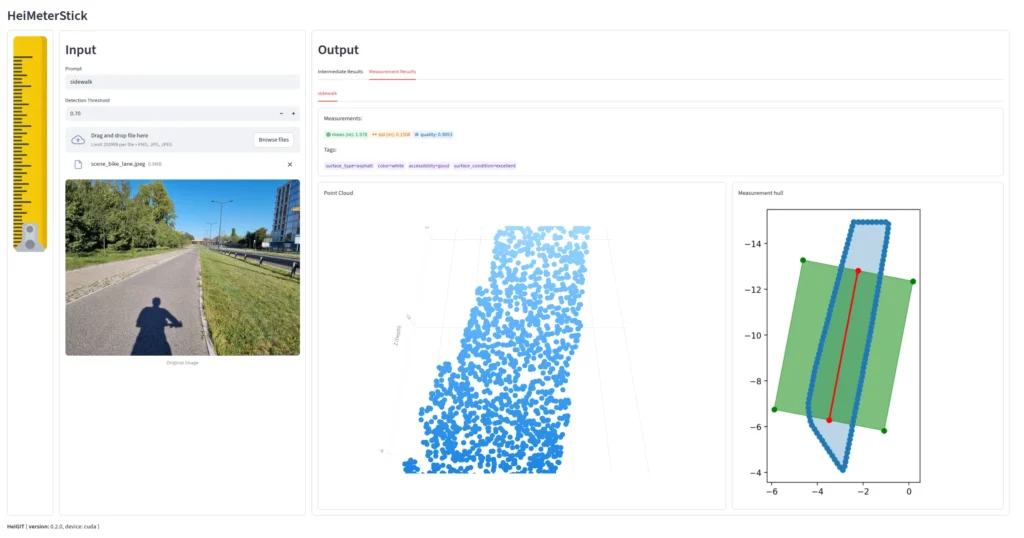Image resolution: width=1024 pixels, height=538 pixels.
Task: Click the Detection Threshold value 0.70
Action: click(170, 114)
